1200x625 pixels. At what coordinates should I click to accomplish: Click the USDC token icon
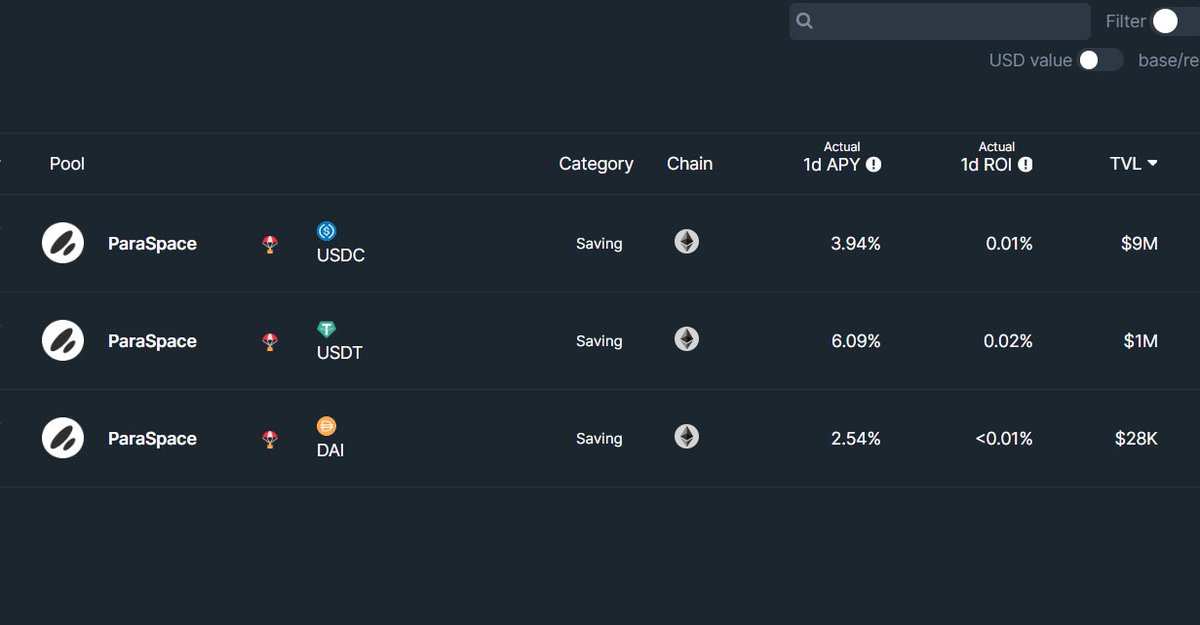(x=327, y=231)
